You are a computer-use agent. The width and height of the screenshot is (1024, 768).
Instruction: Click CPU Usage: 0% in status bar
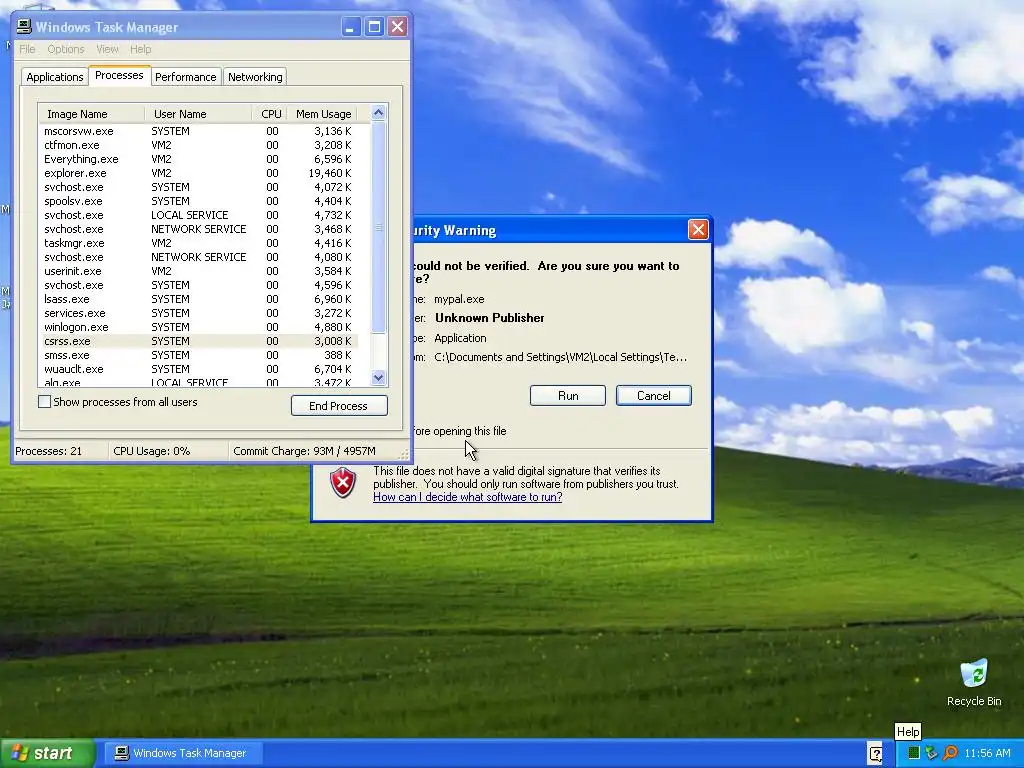(x=152, y=451)
